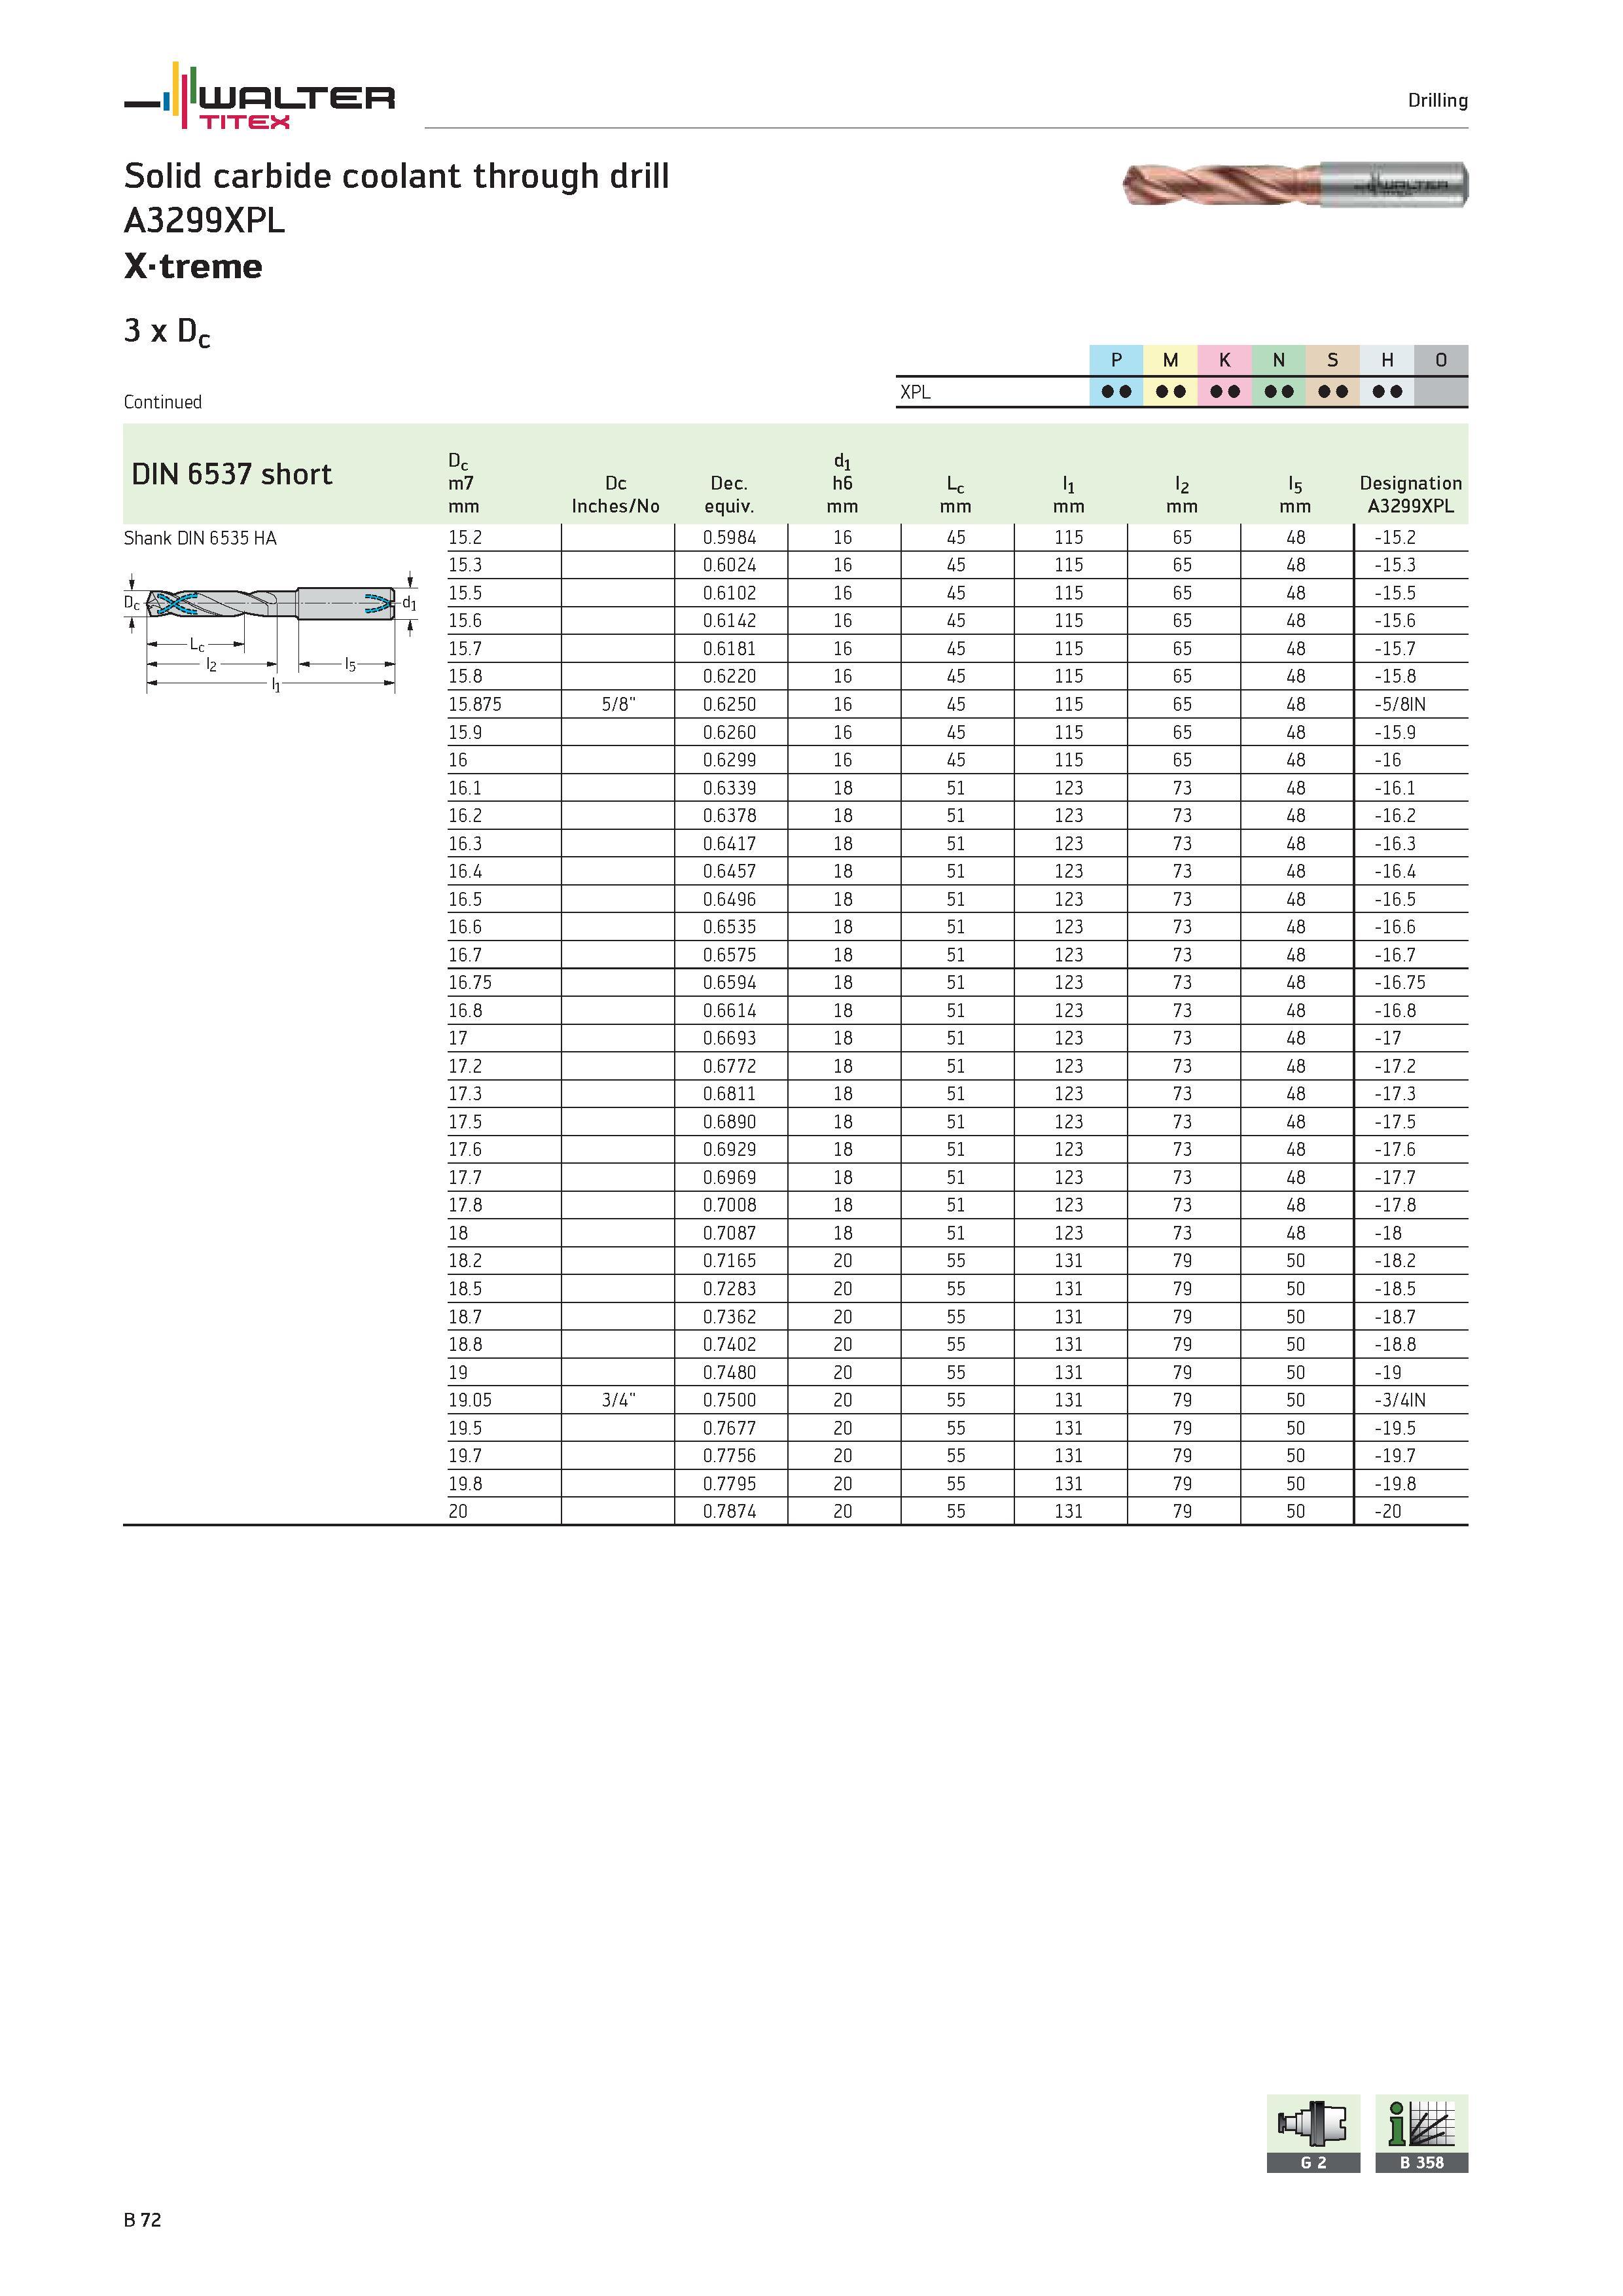This screenshot has width=1623, height=2296.
Task: Click the two dots under the P group
Action: [x=1116, y=391]
